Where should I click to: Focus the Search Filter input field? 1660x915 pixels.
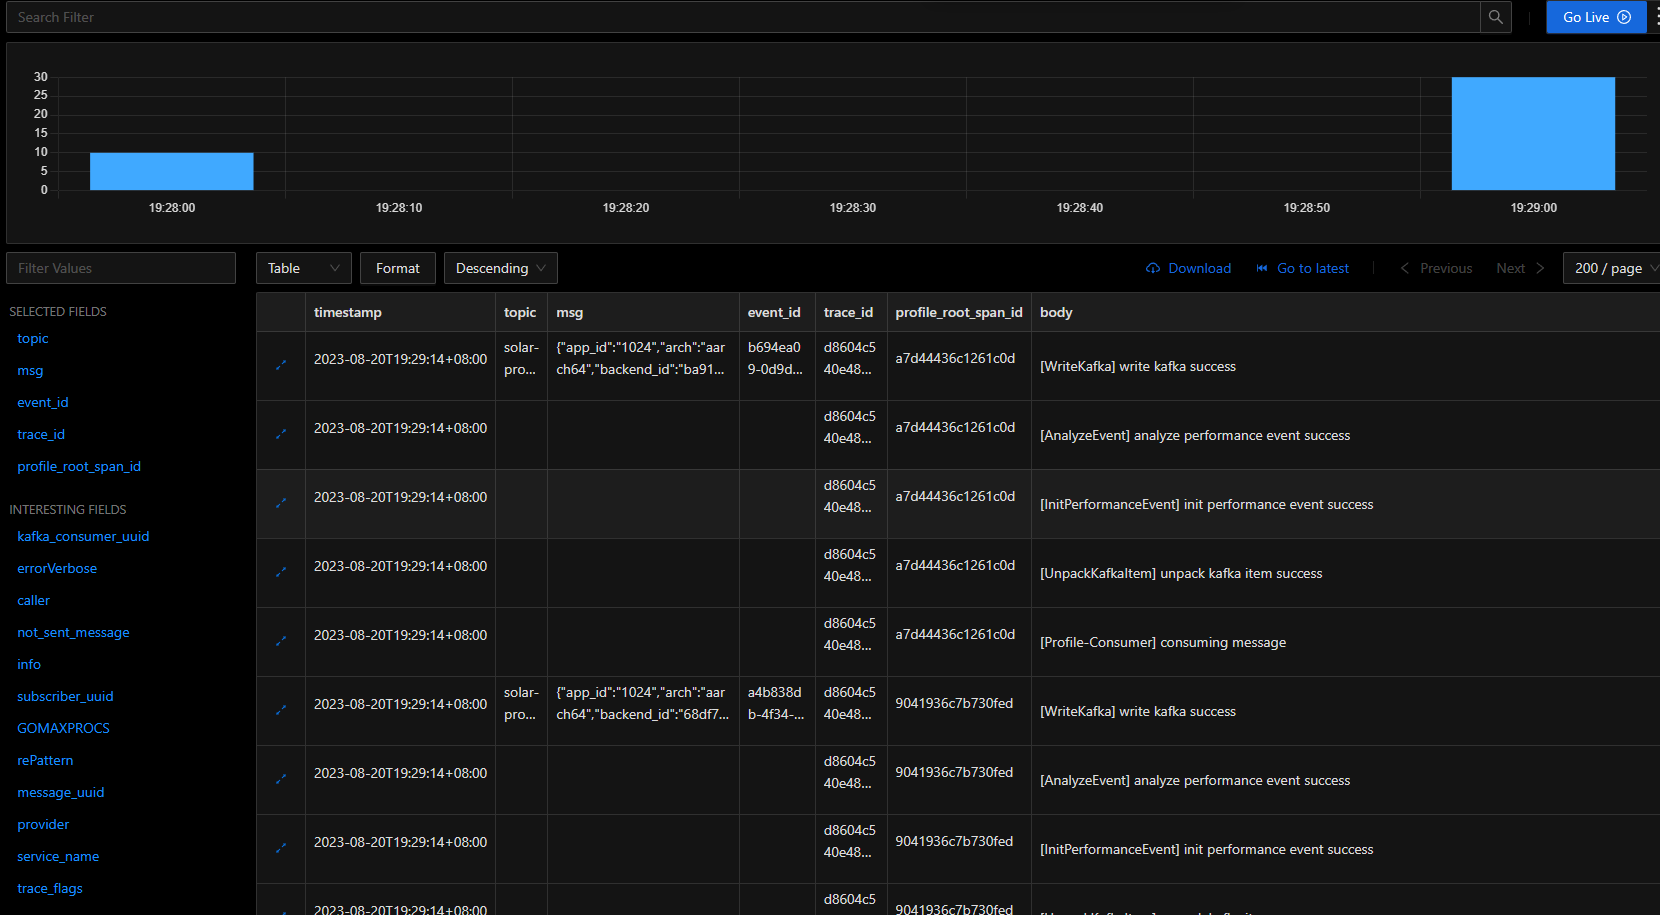[743, 17]
